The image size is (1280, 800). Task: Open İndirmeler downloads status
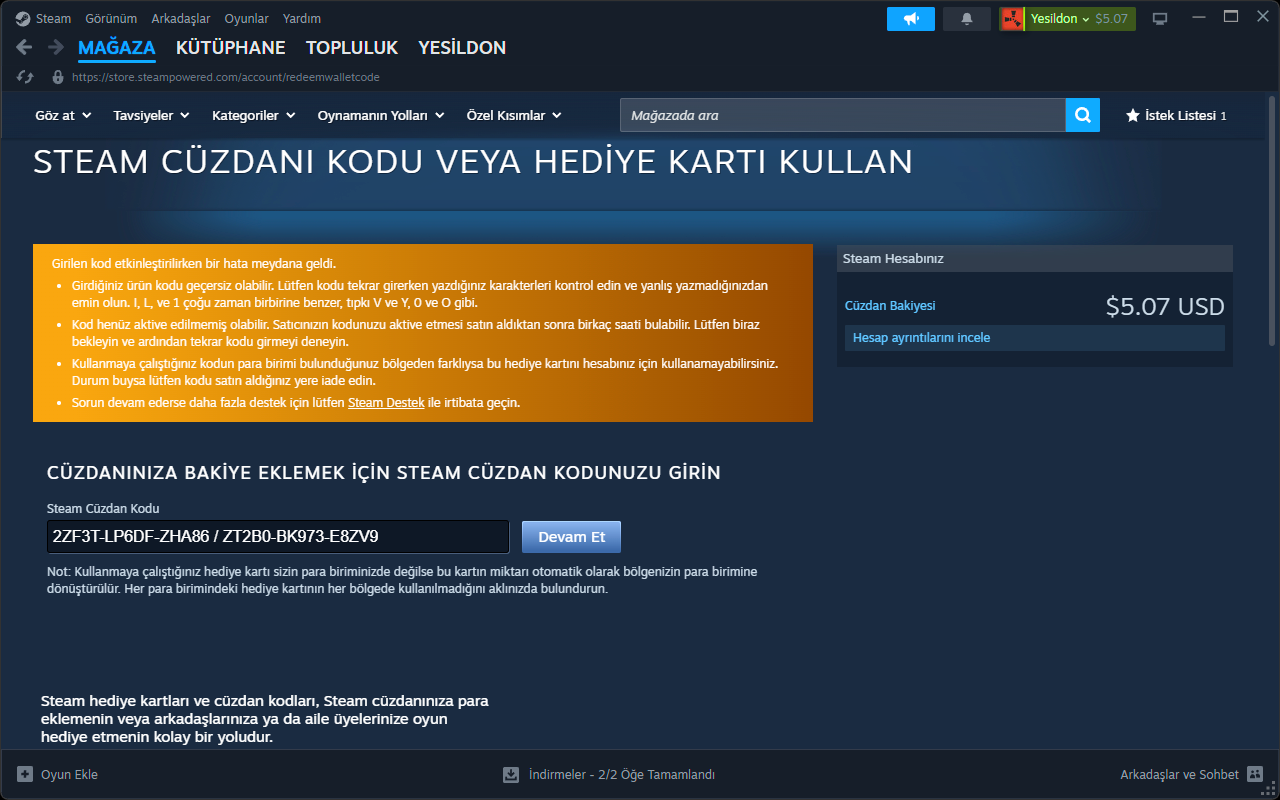click(609, 774)
